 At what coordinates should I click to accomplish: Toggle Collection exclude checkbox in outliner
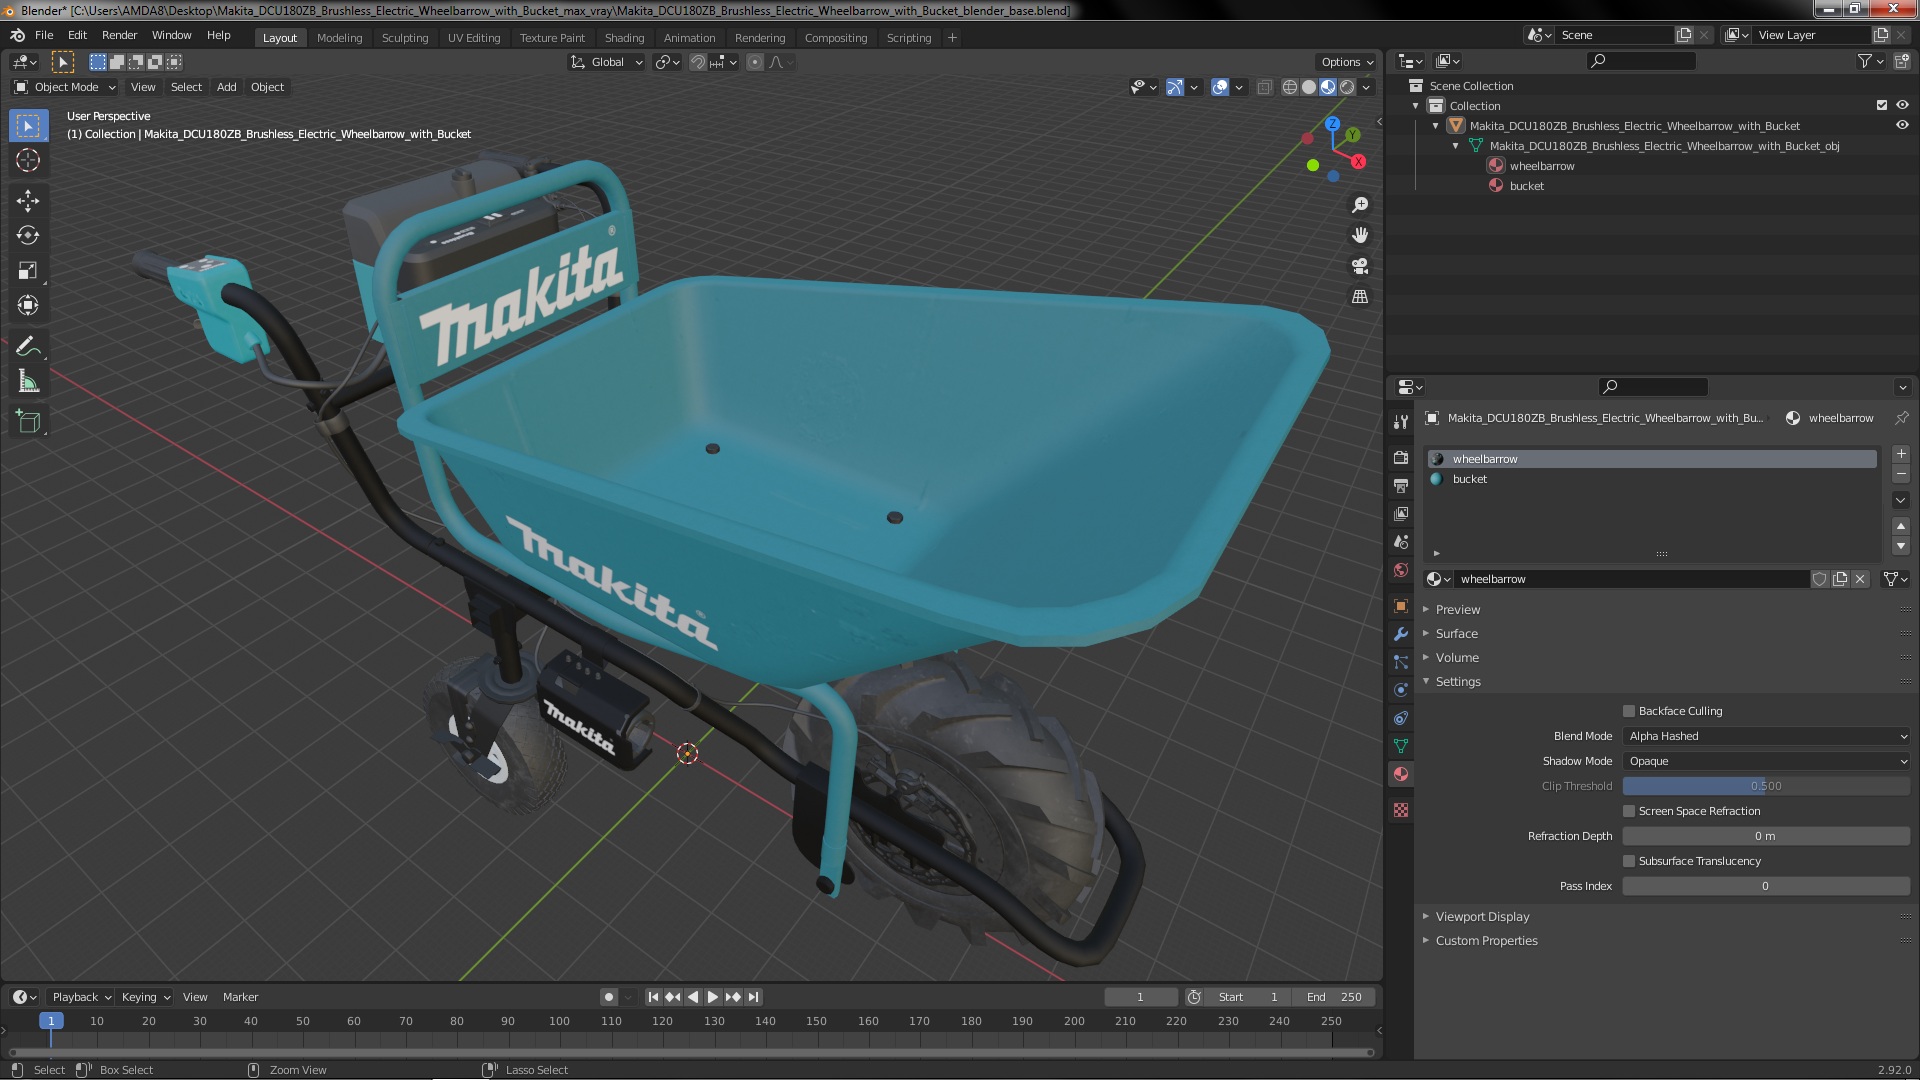(1882, 105)
